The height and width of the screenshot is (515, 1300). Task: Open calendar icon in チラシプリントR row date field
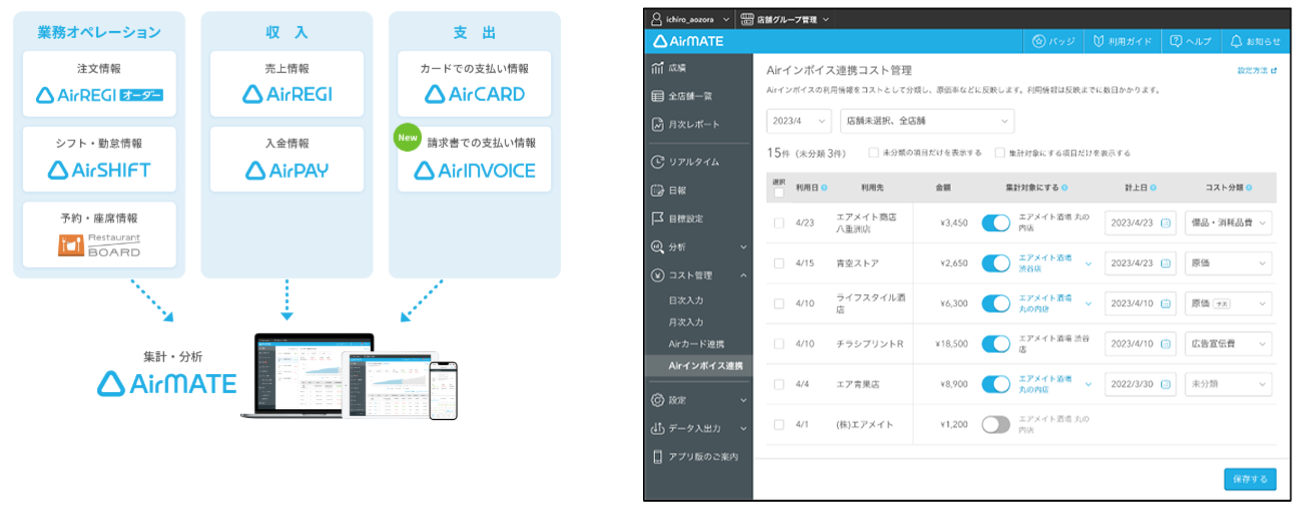tap(1166, 343)
